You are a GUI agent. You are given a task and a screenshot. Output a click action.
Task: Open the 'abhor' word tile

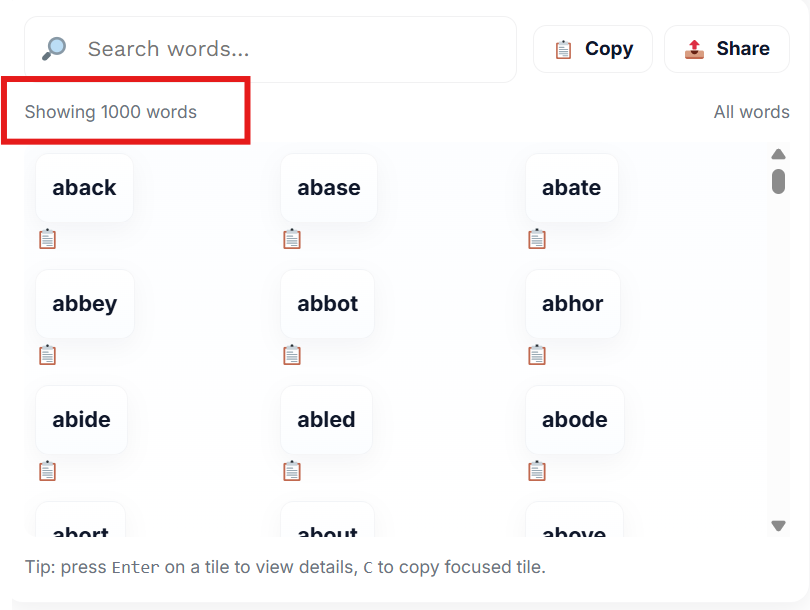pos(572,304)
